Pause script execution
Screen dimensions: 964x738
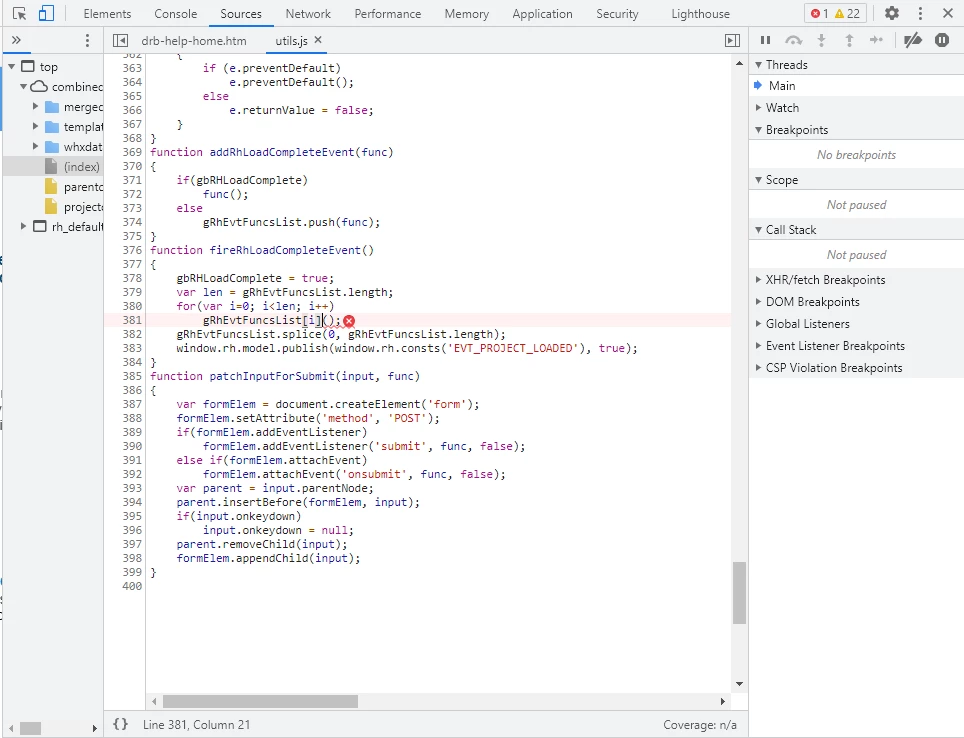765,40
